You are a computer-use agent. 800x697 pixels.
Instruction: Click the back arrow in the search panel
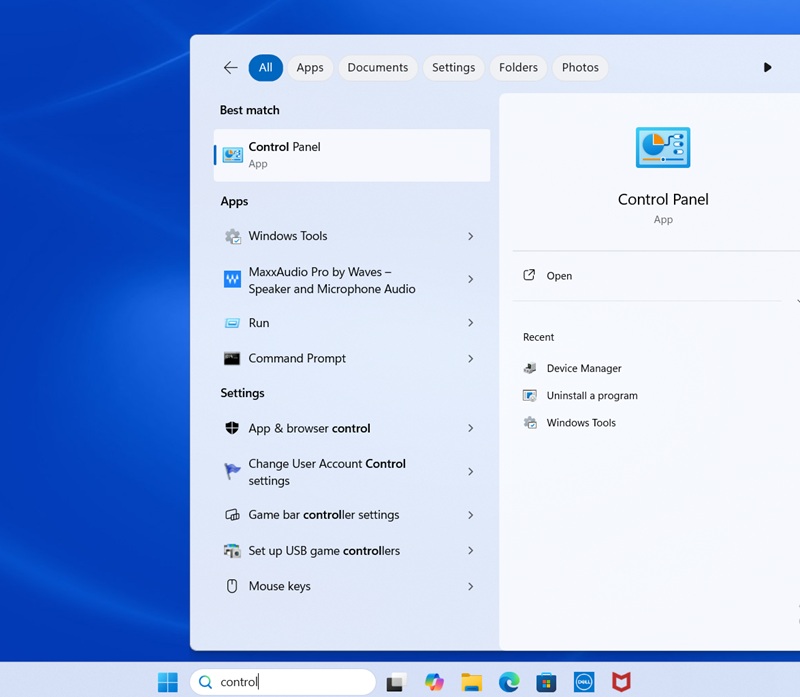[x=230, y=67]
